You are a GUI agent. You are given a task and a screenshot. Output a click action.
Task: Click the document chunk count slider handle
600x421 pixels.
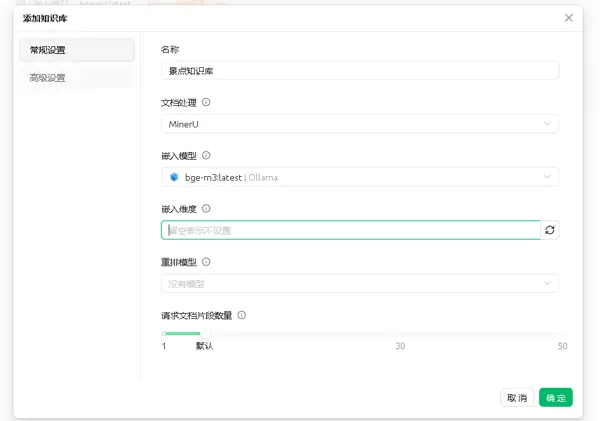pyautogui.click(x=204, y=334)
